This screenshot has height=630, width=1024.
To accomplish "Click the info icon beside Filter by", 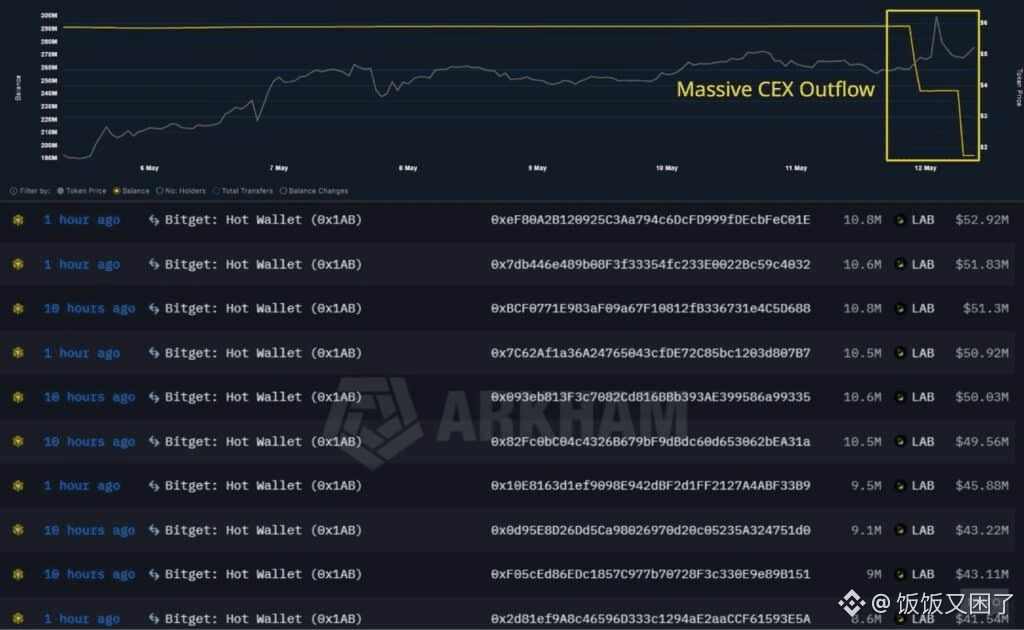I will click(x=14, y=191).
